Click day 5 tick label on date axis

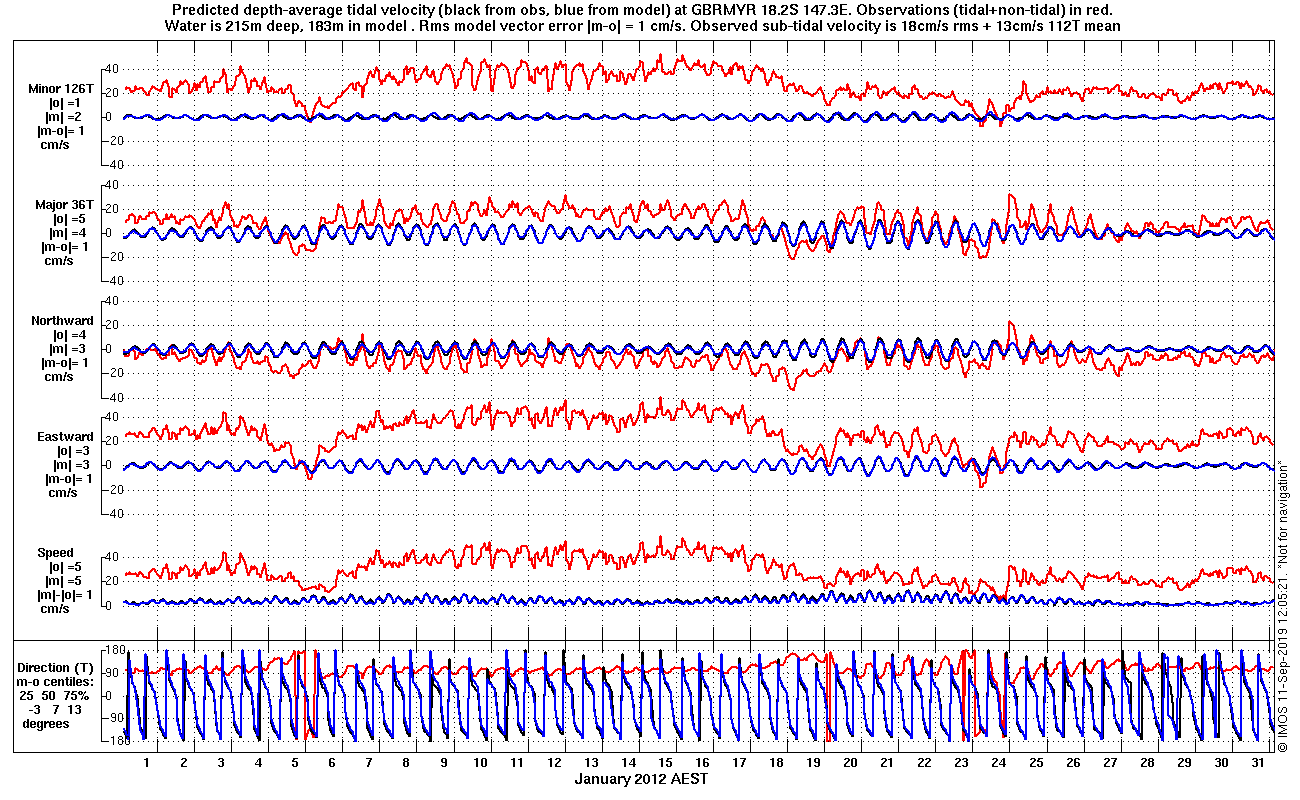click(295, 763)
